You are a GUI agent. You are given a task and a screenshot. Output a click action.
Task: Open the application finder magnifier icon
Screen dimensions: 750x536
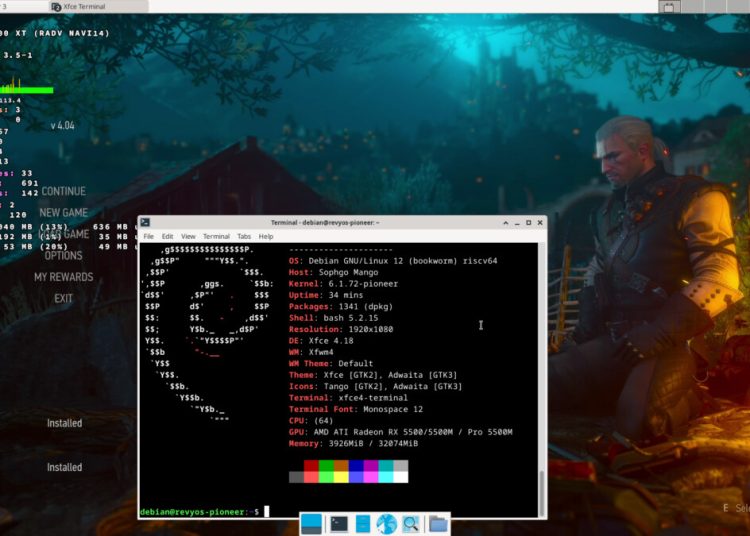pyautogui.click(x=410, y=524)
